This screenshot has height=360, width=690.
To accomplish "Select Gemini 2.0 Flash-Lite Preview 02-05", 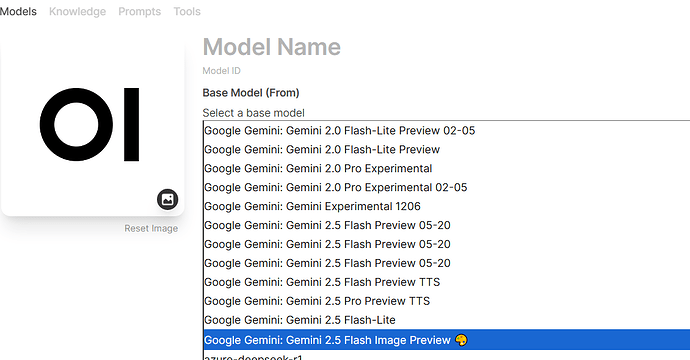I will tap(447, 131).
